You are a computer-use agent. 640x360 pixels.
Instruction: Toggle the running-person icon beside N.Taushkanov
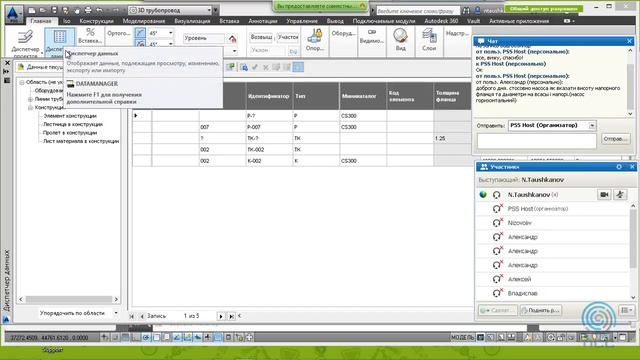pyautogui.click(x=620, y=195)
